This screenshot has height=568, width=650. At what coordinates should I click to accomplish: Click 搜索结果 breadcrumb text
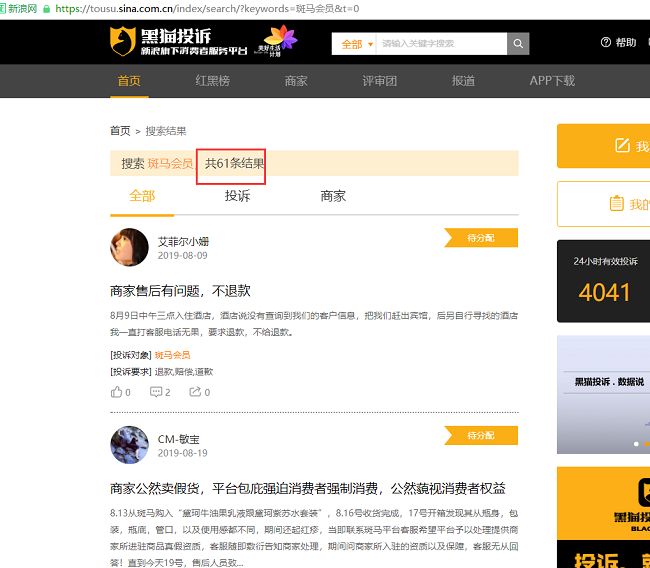click(x=166, y=131)
